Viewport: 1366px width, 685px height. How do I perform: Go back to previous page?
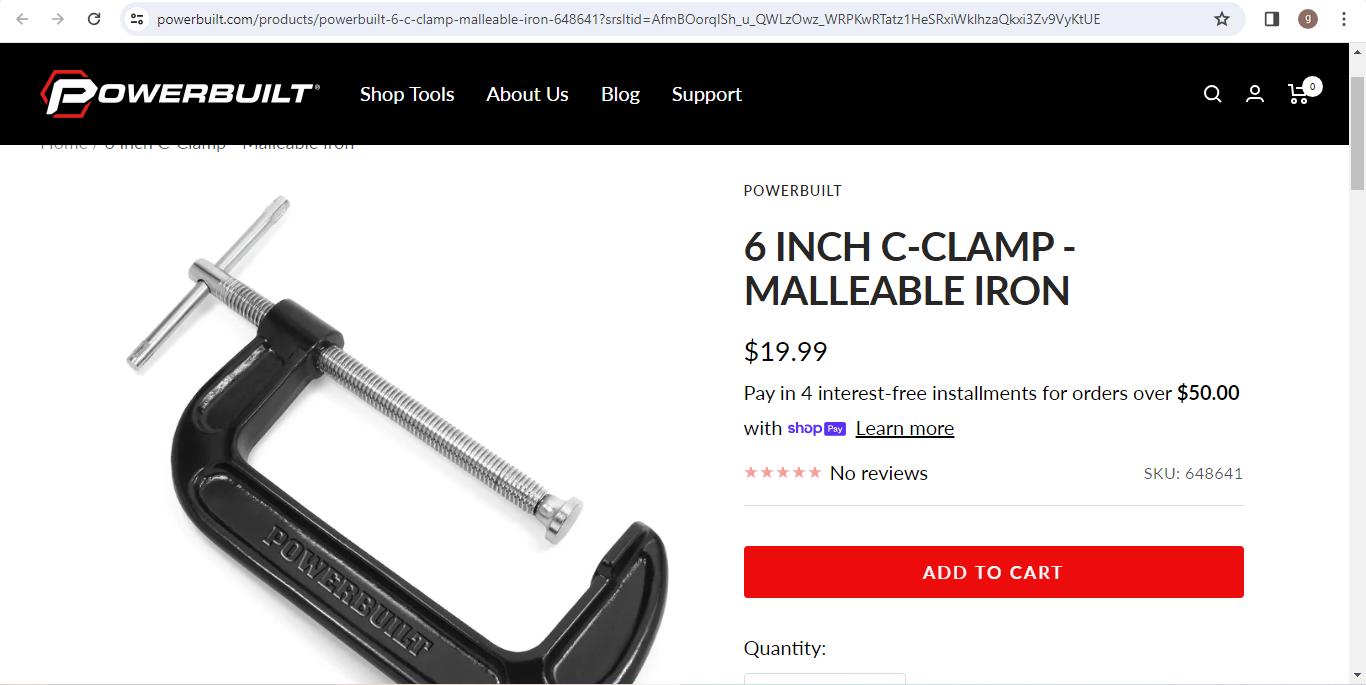click(22, 19)
